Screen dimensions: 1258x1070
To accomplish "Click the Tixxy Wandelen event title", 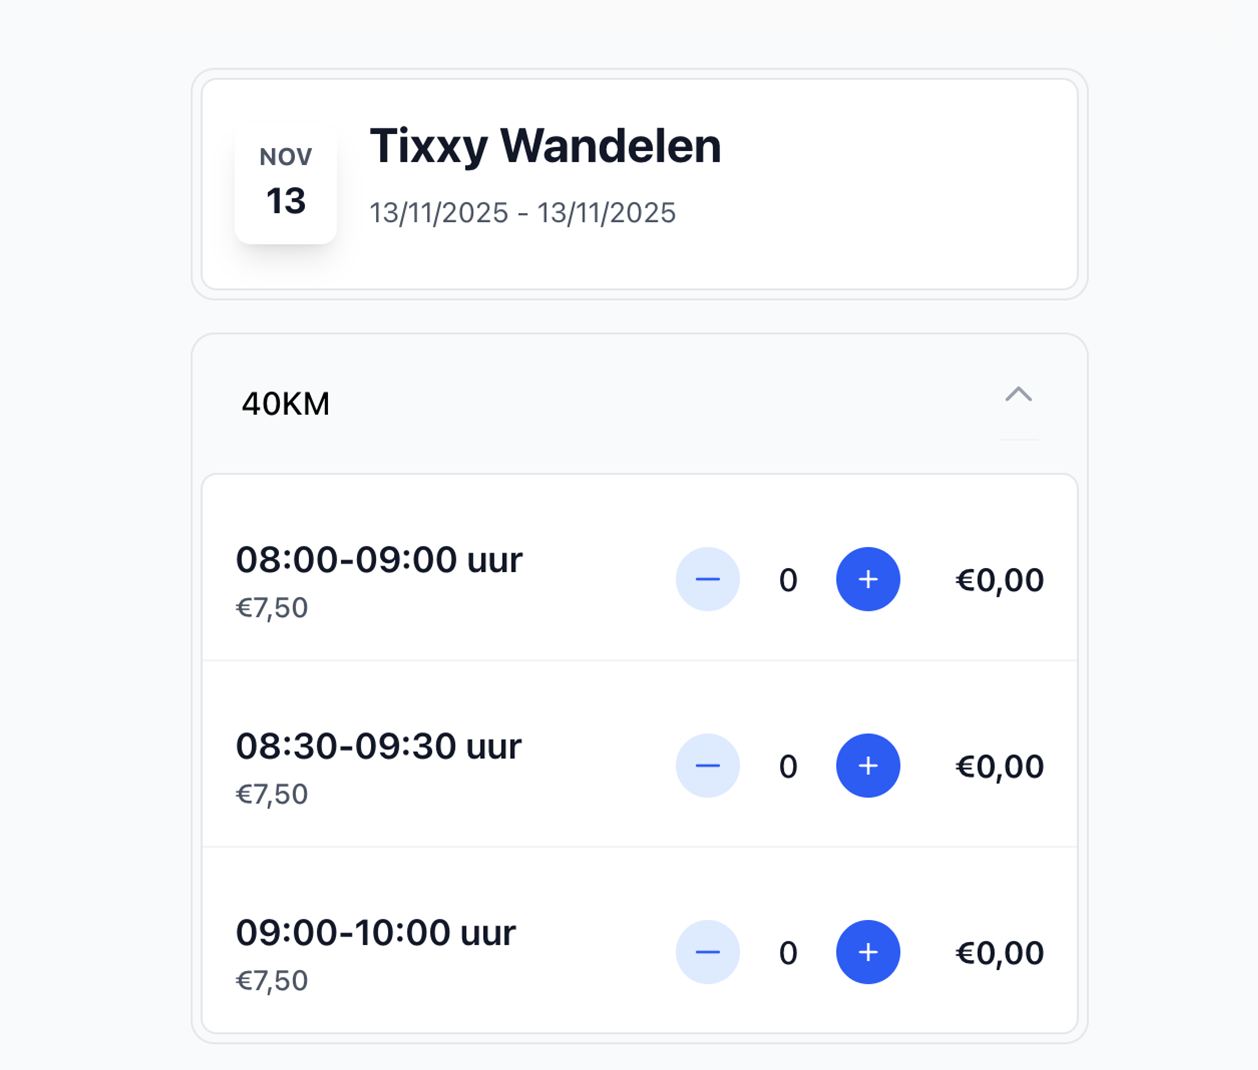I will 545,146.
